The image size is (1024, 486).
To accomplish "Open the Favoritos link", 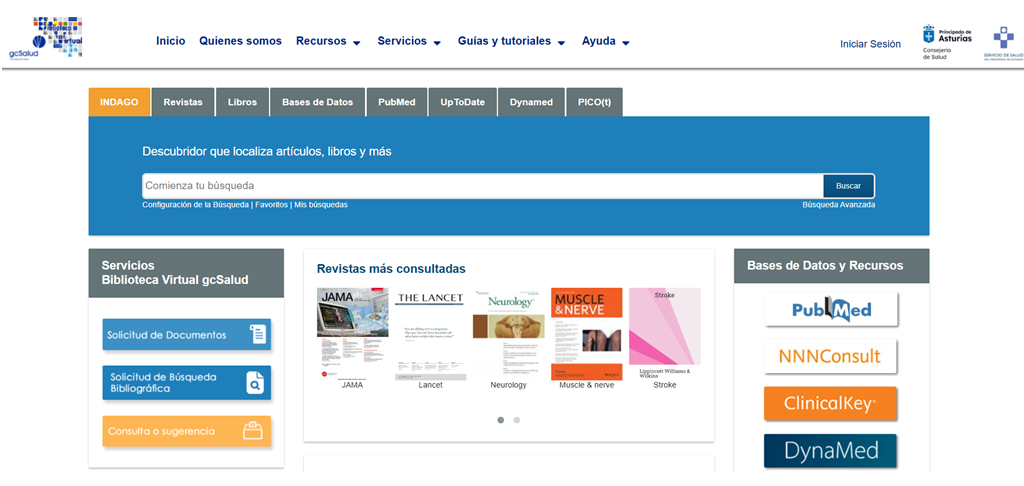I will click(x=271, y=204).
